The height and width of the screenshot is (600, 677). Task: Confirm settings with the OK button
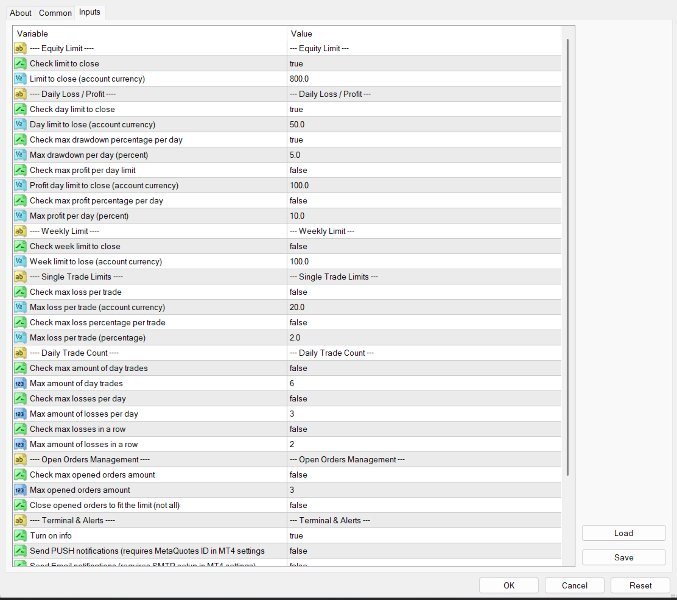(x=509, y=585)
